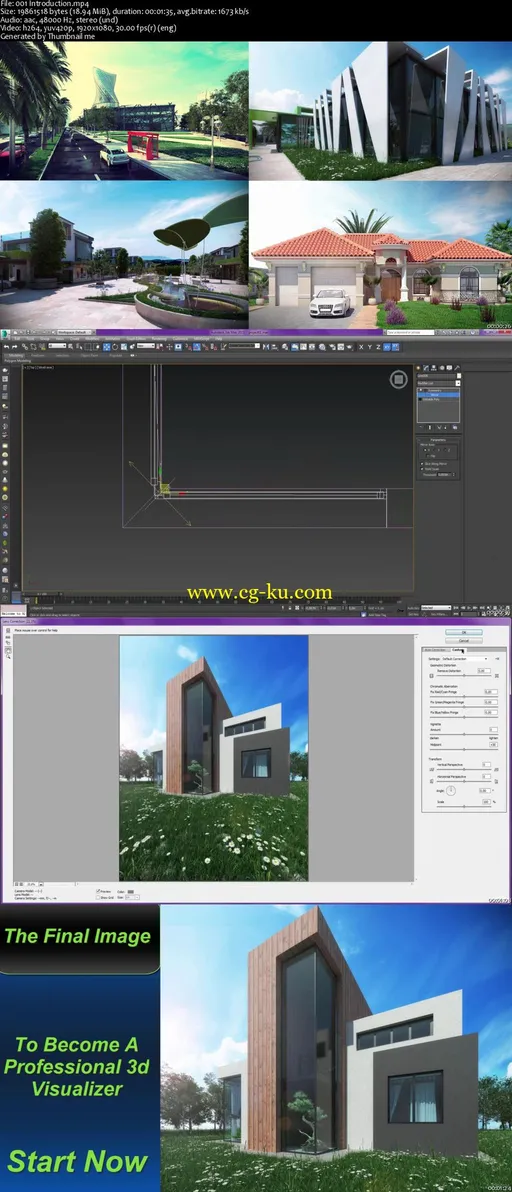Switch to the Auto Correction tab
Viewport: 512px width, 1192px height.
click(x=435, y=650)
